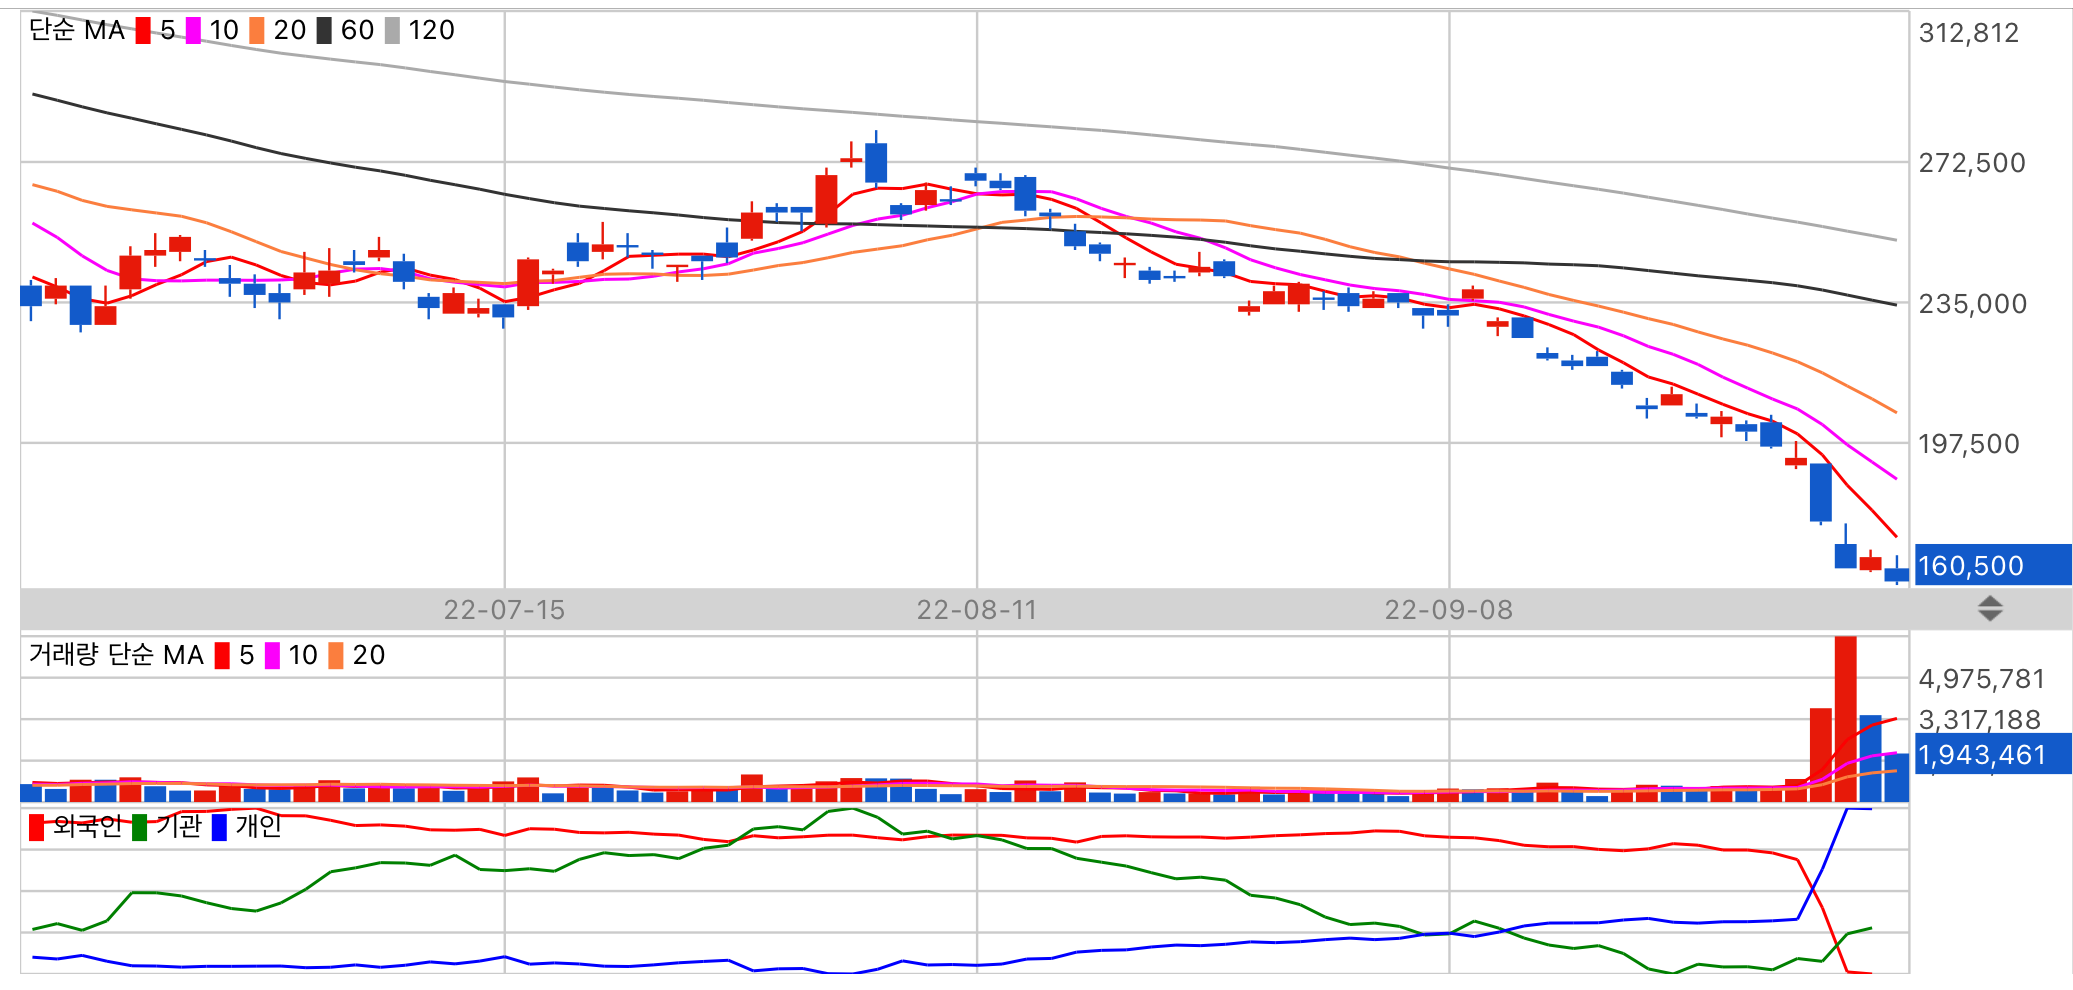Click the 외국인 investor label
The height and width of the screenshot is (990, 2073).
click(87, 826)
